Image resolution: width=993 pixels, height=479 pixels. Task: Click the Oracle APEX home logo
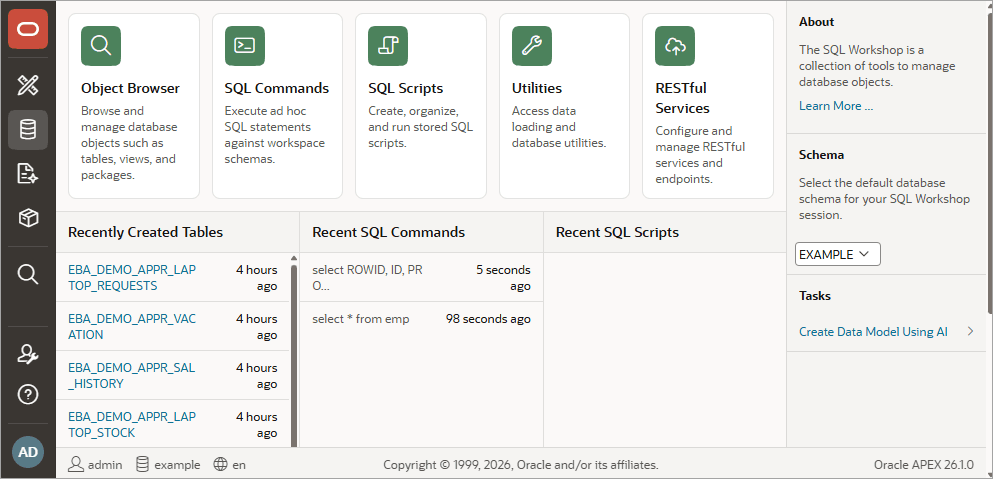click(x=28, y=29)
